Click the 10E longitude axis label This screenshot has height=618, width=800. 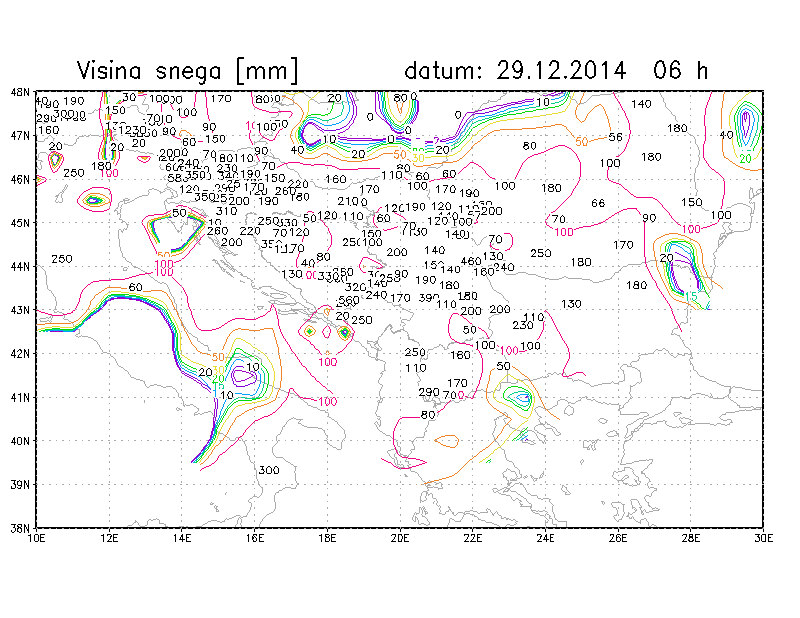click(36, 538)
